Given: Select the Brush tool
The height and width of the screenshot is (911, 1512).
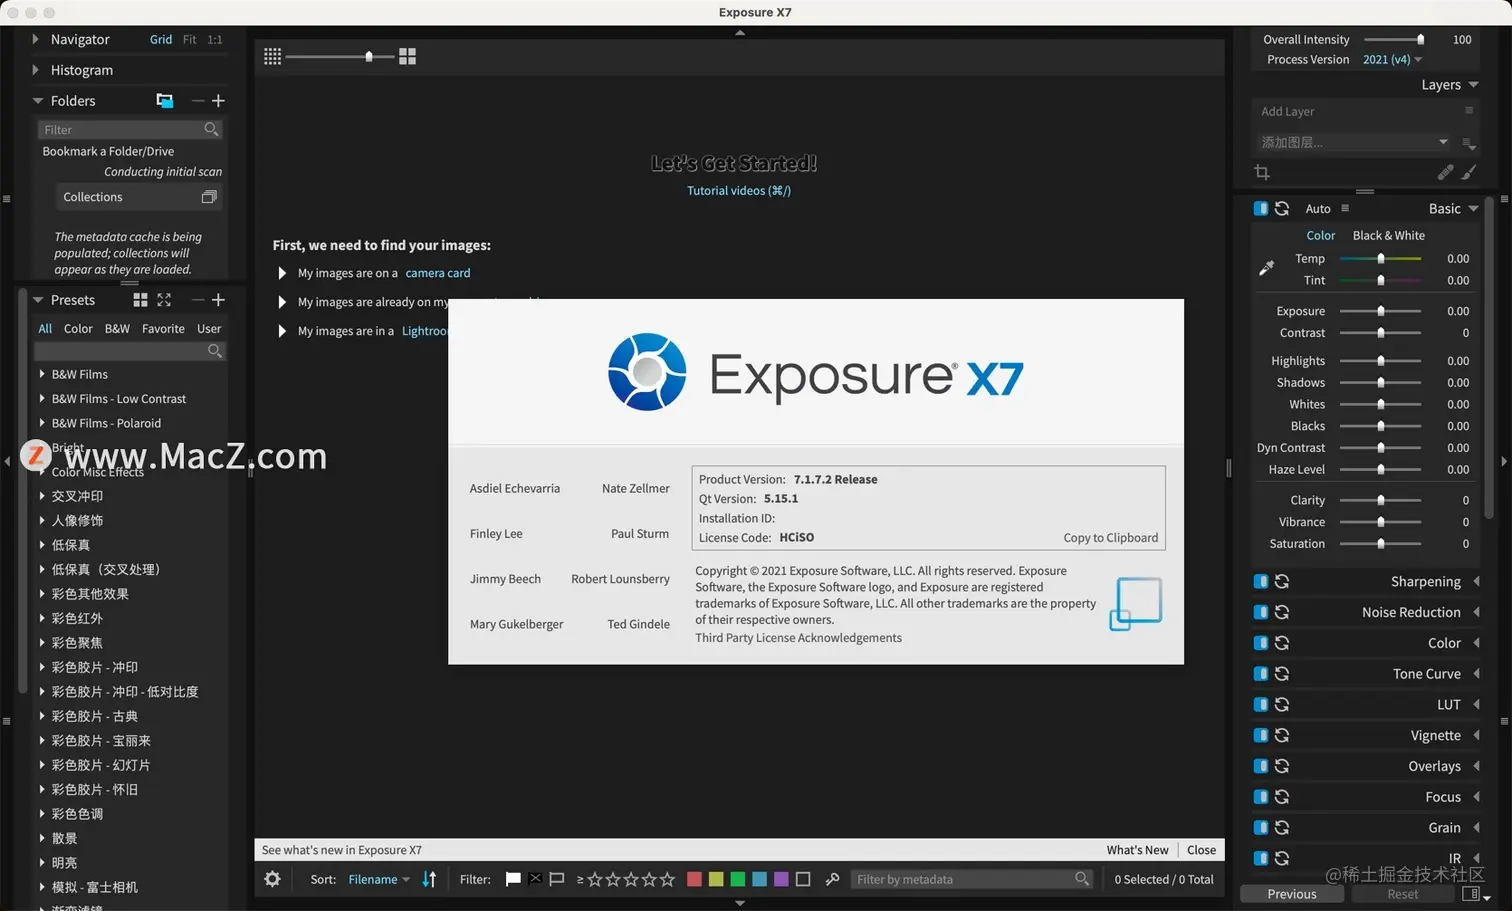Looking at the screenshot, I should click(1468, 172).
